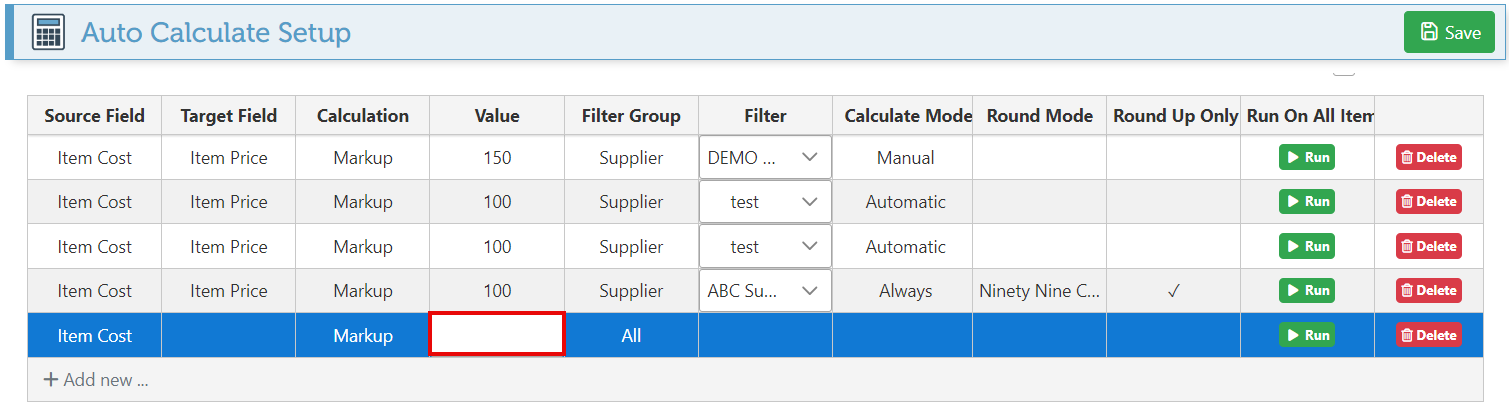Run the Ninety Nine Cents rounding row
Viewport: 1509px width, 413px height.
tap(1306, 291)
